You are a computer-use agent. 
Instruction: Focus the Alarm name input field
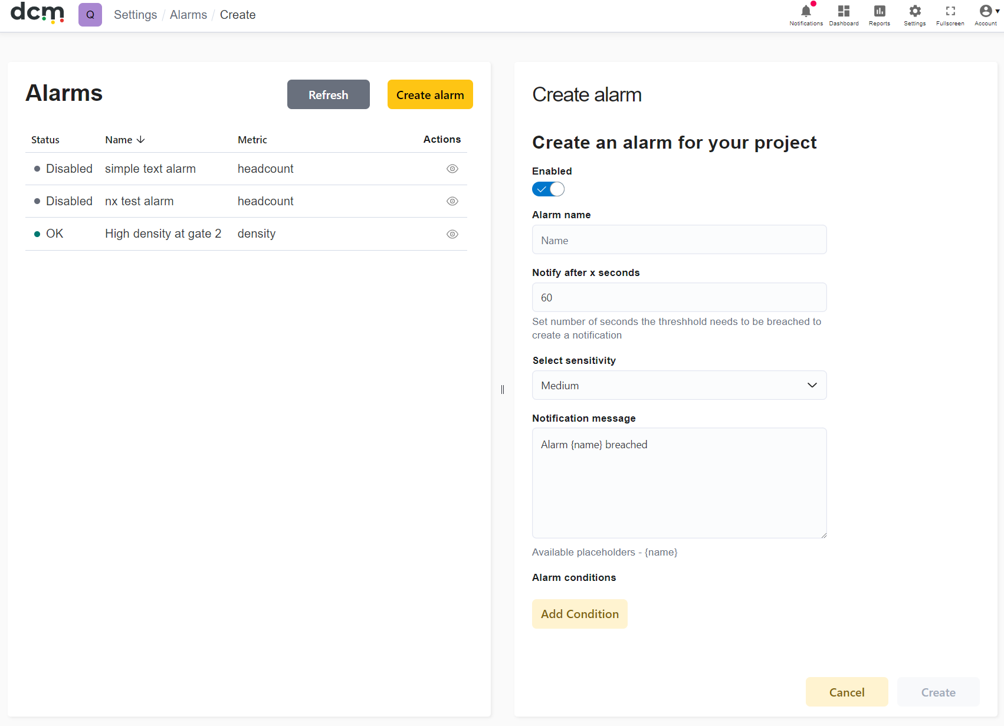[x=679, y=240]
